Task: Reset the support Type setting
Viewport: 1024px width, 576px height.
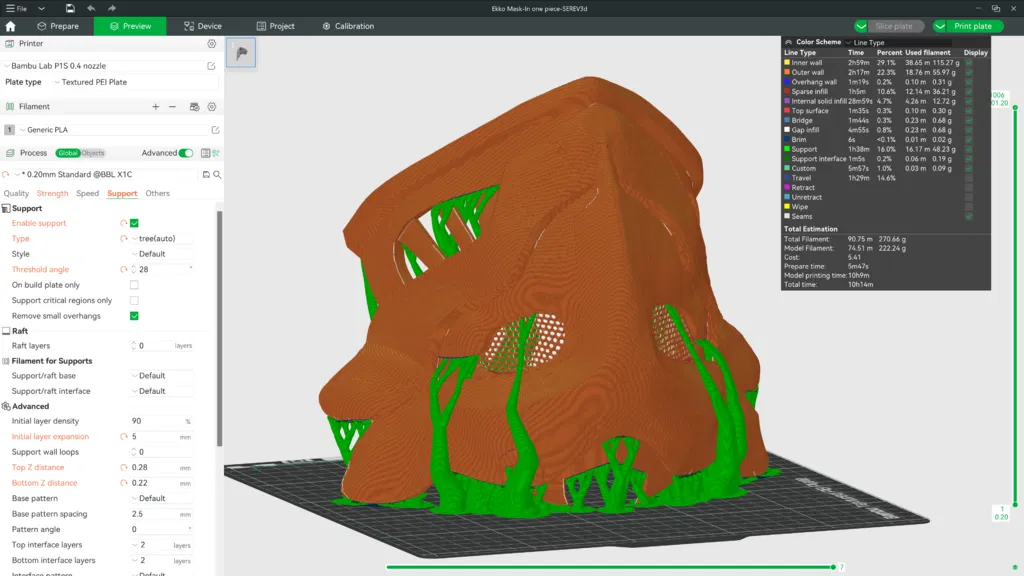Action: (123, 238)
